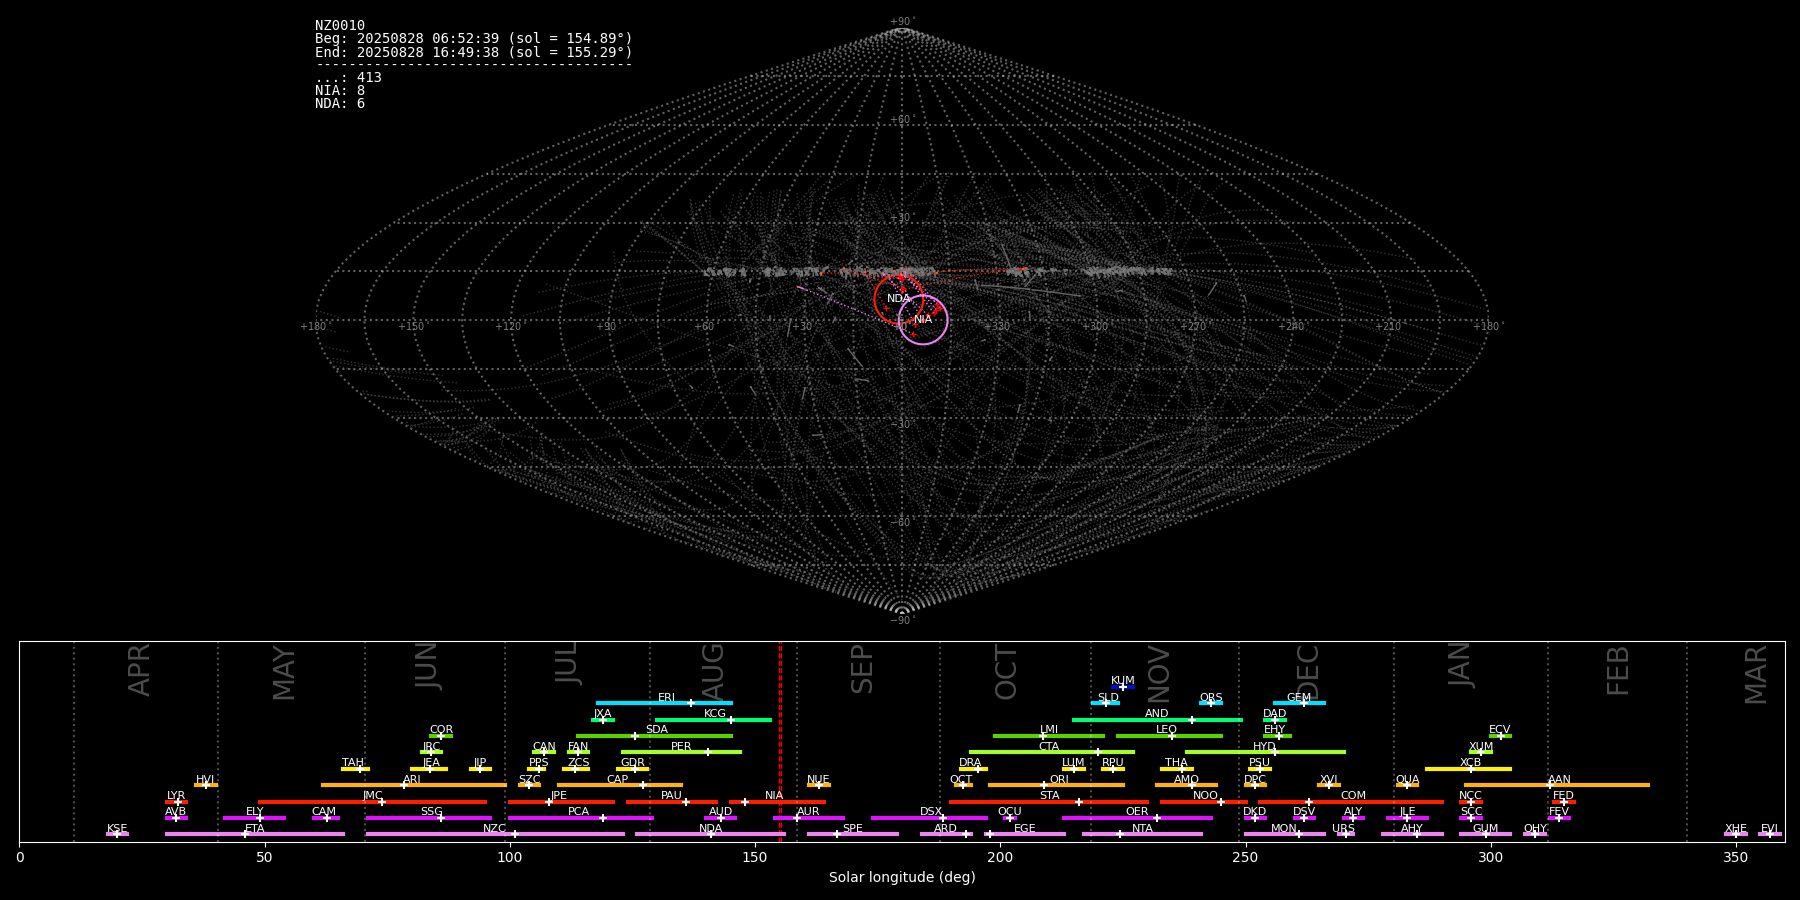Viewport: 1800px width, 900px height.
Task: Click the DAD shower label in timeline
Action: (1275, 714)
